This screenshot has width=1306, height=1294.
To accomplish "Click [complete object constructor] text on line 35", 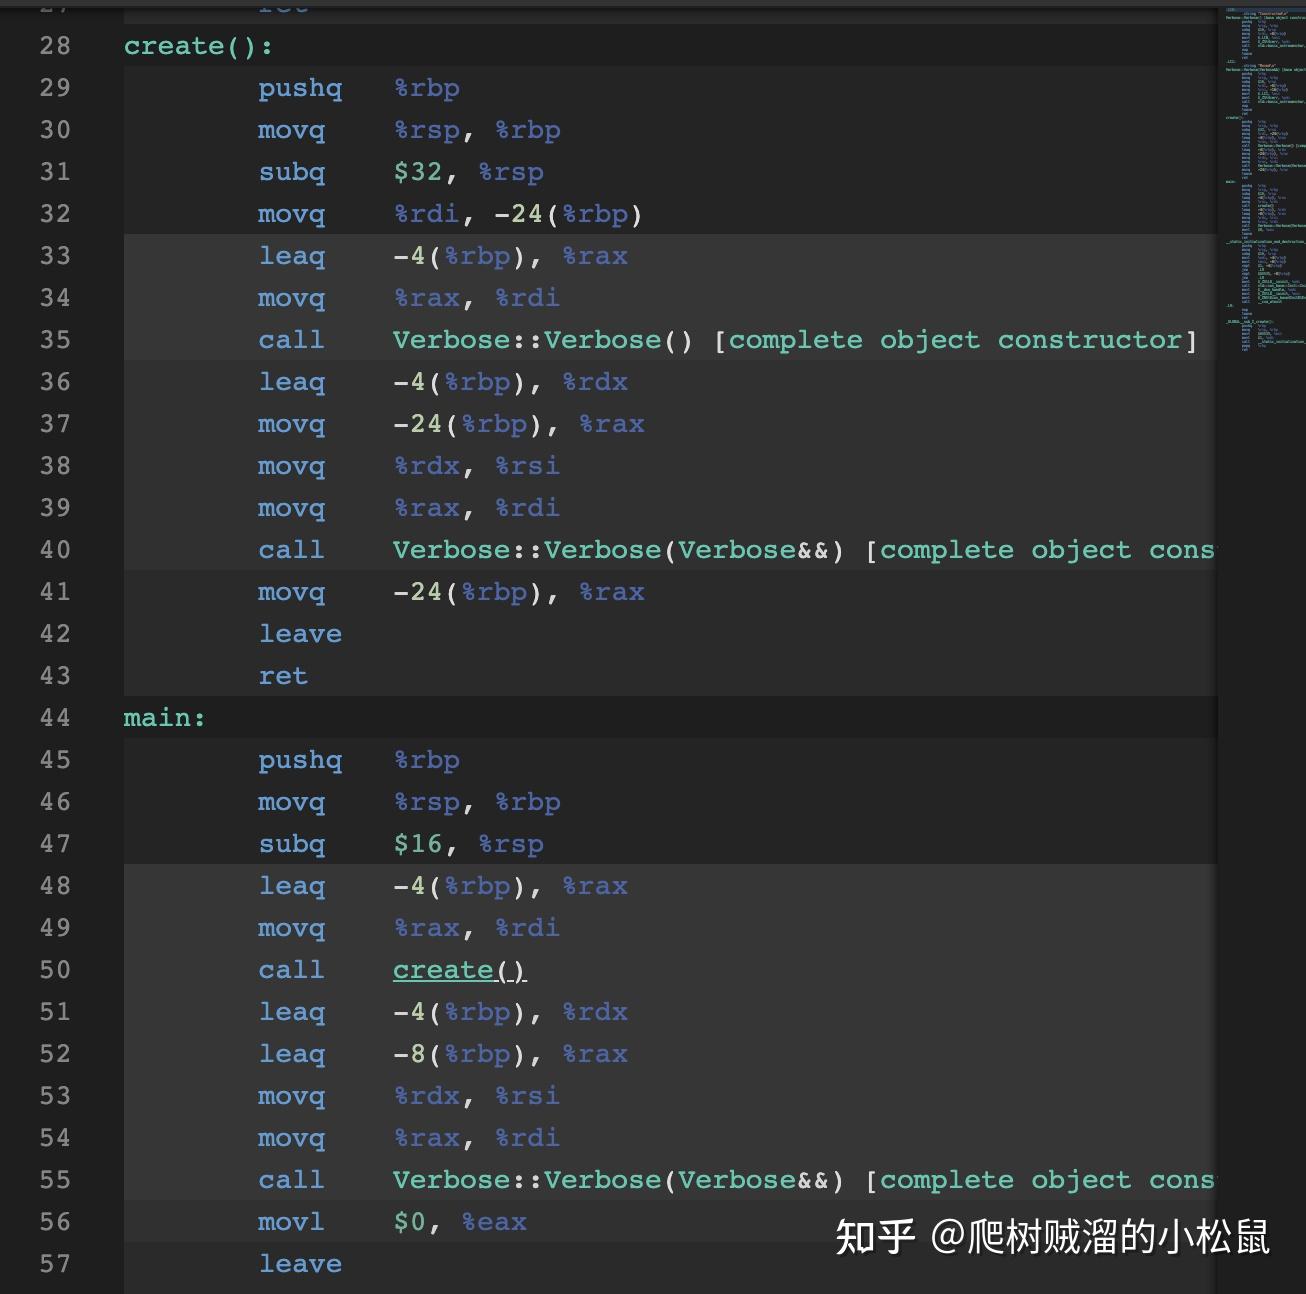I will (x=955, y=340).
